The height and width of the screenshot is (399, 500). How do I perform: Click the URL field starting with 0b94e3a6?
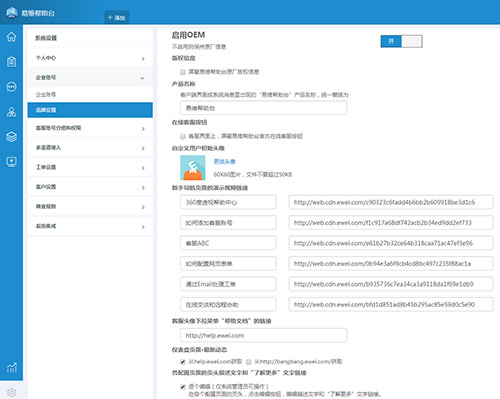(x=391, y=264)
